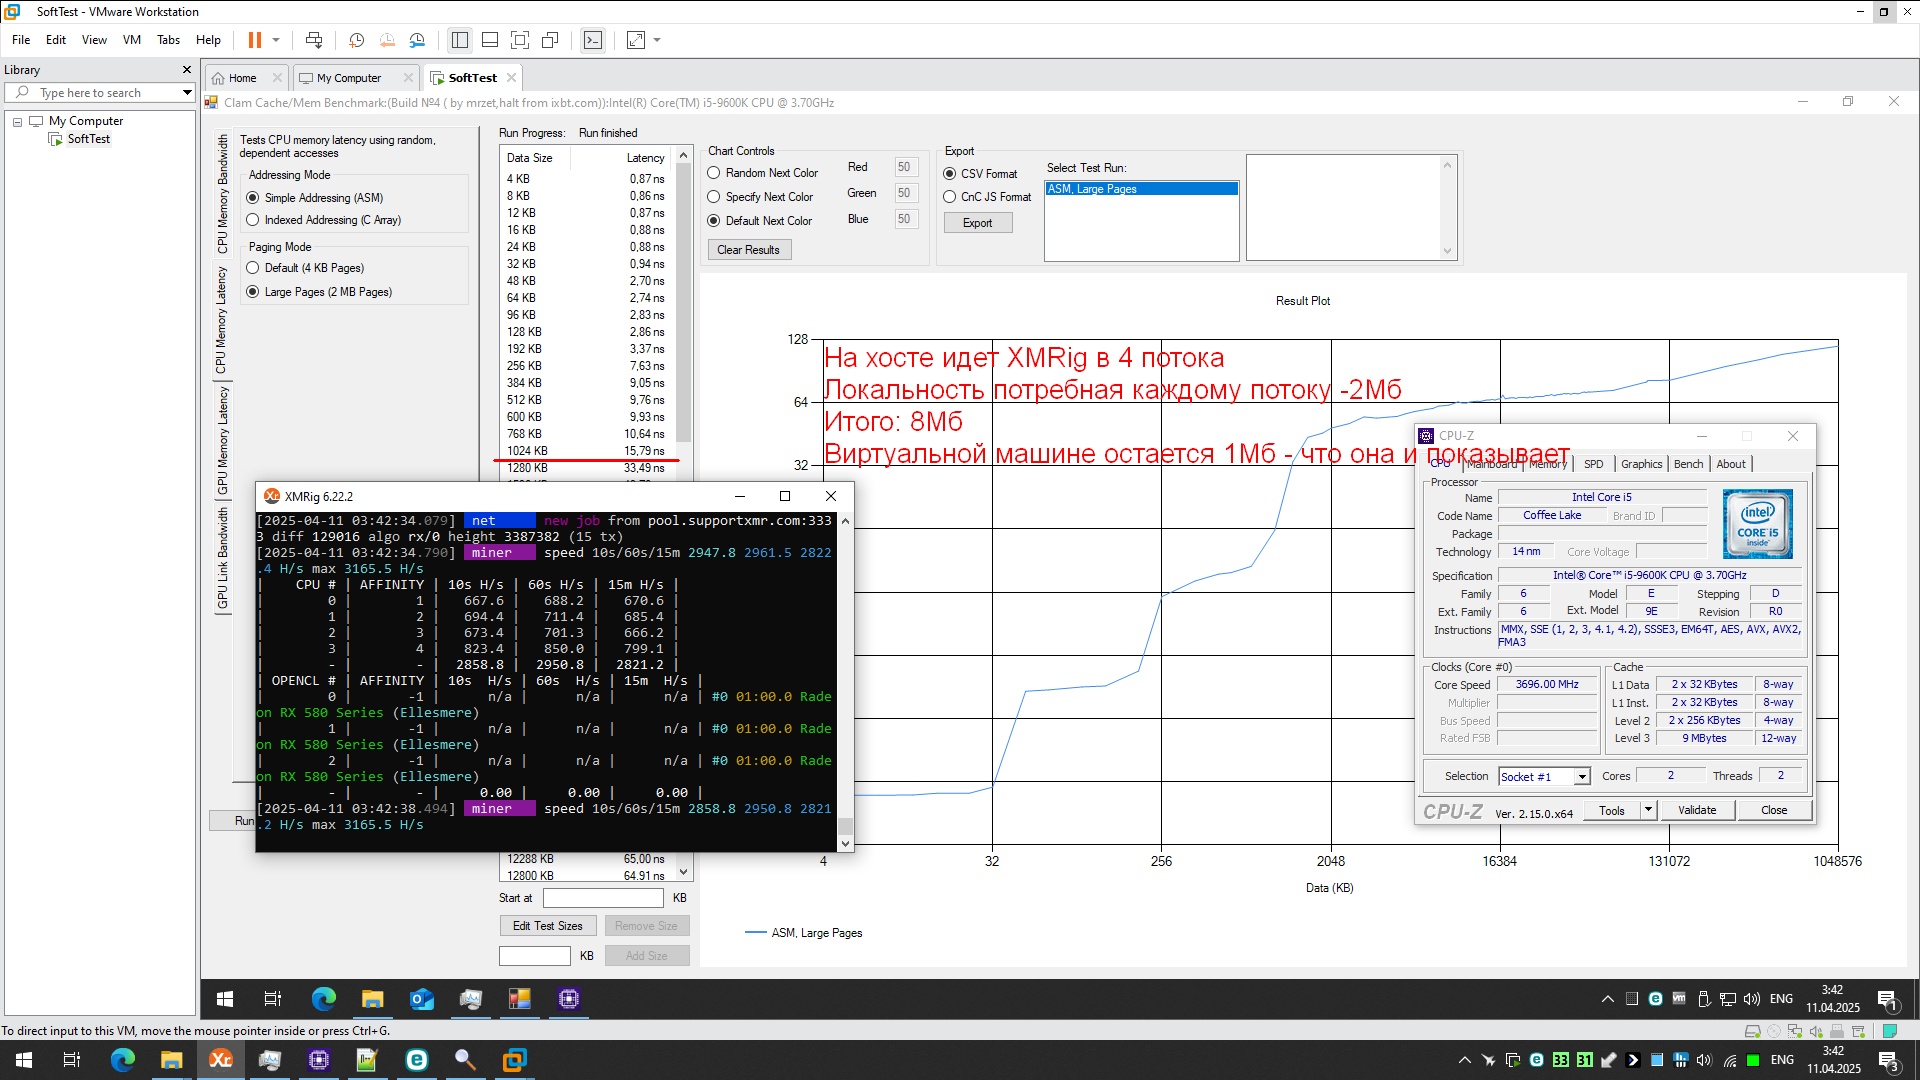This screenshot has height=1080, width=1920.
Task: Select Indexed Addressing (C Array) option
Action: tap(253, 220)
